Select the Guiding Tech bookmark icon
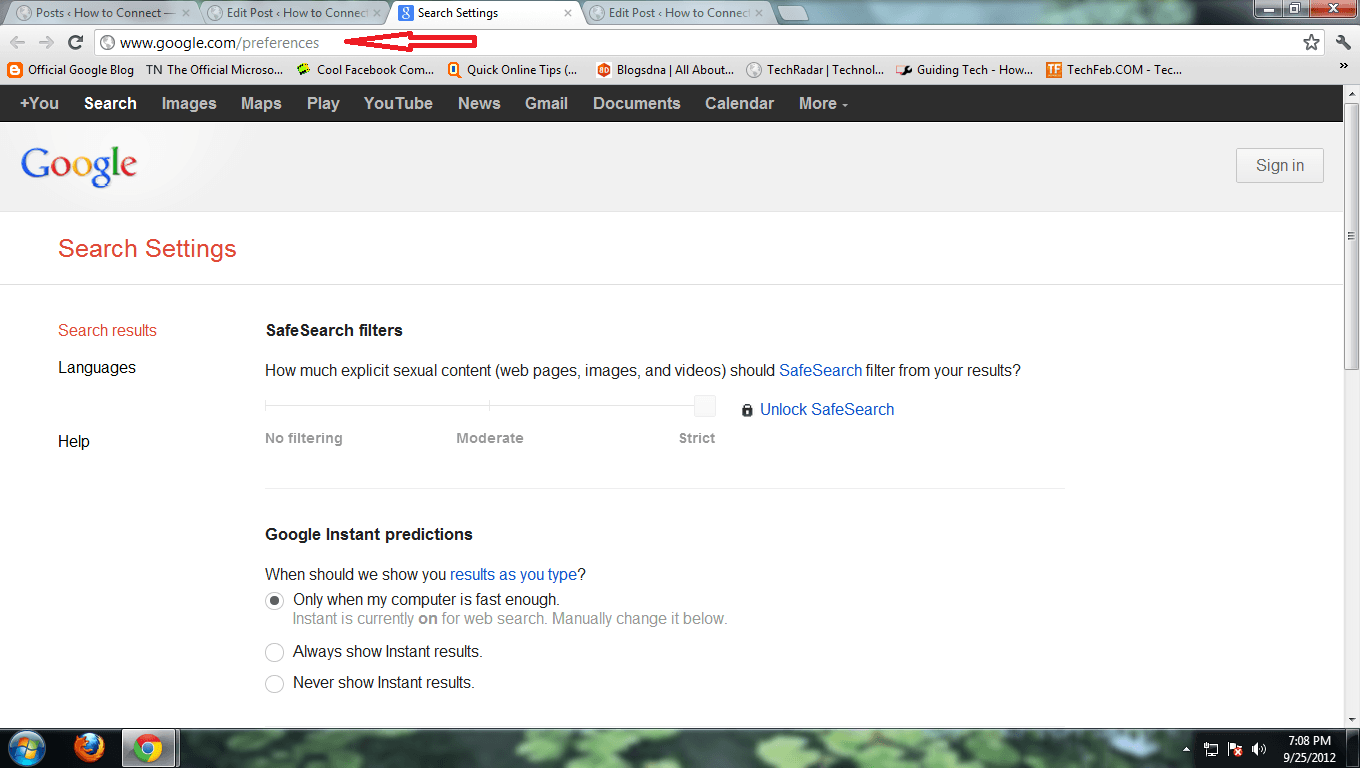Image resolution: width=1360 pixels, height=768 pixels. pyautogui.click(x=903, y=69)
